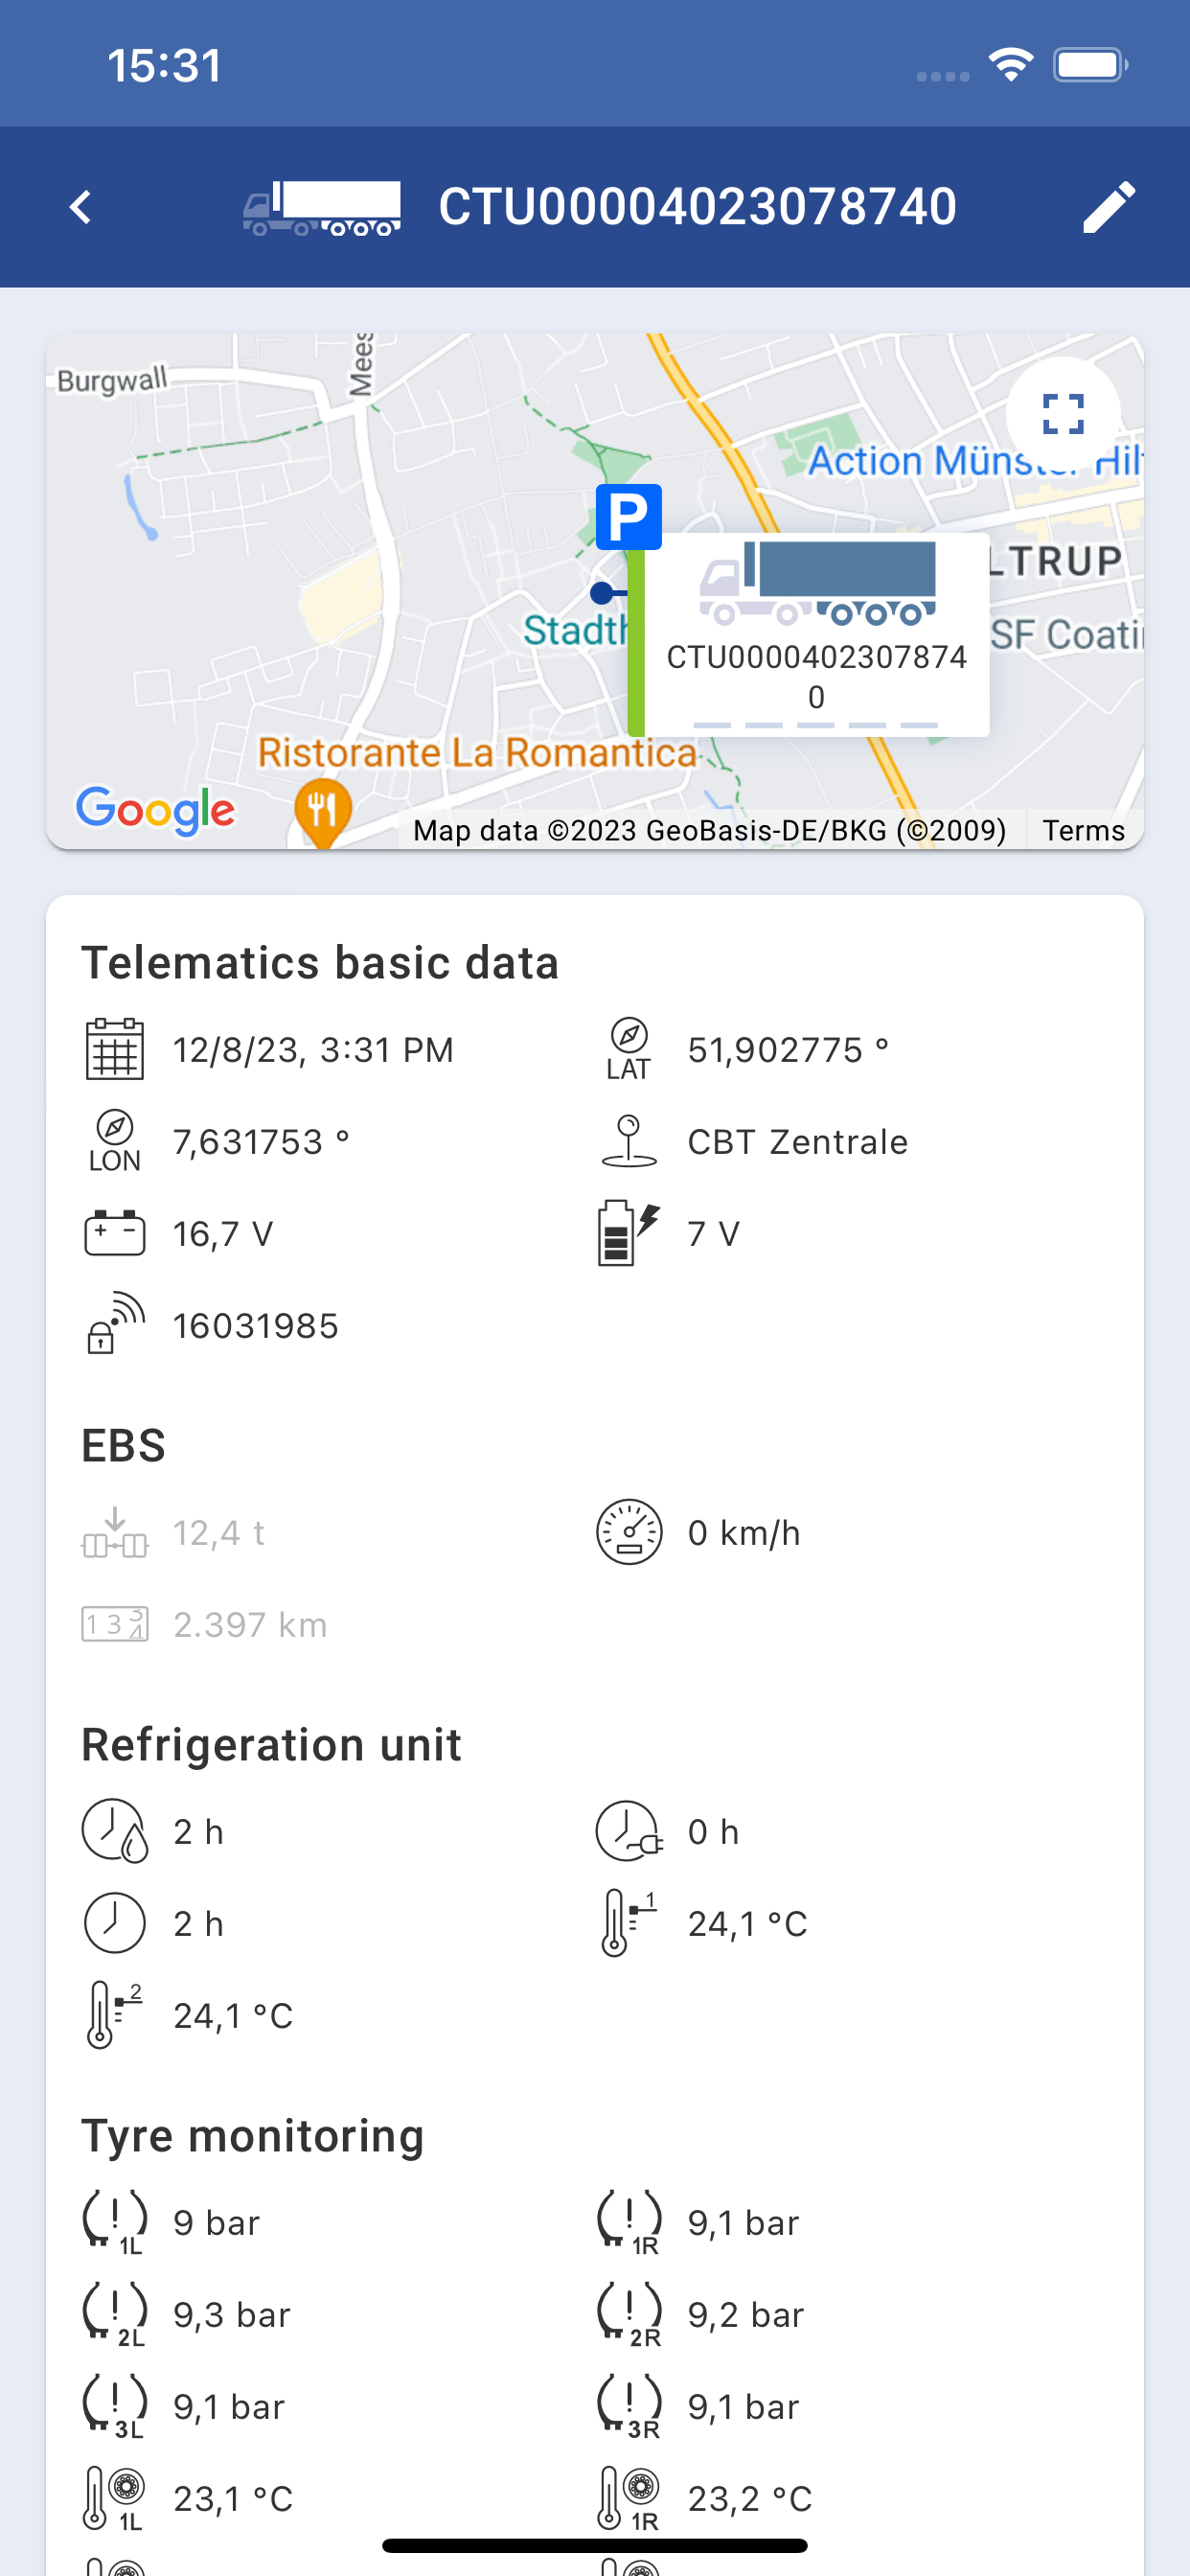The width and height of the screenshot is (1190, 2576).
Task: Tap the trailer icon in title bar
Action: [322, 208]
